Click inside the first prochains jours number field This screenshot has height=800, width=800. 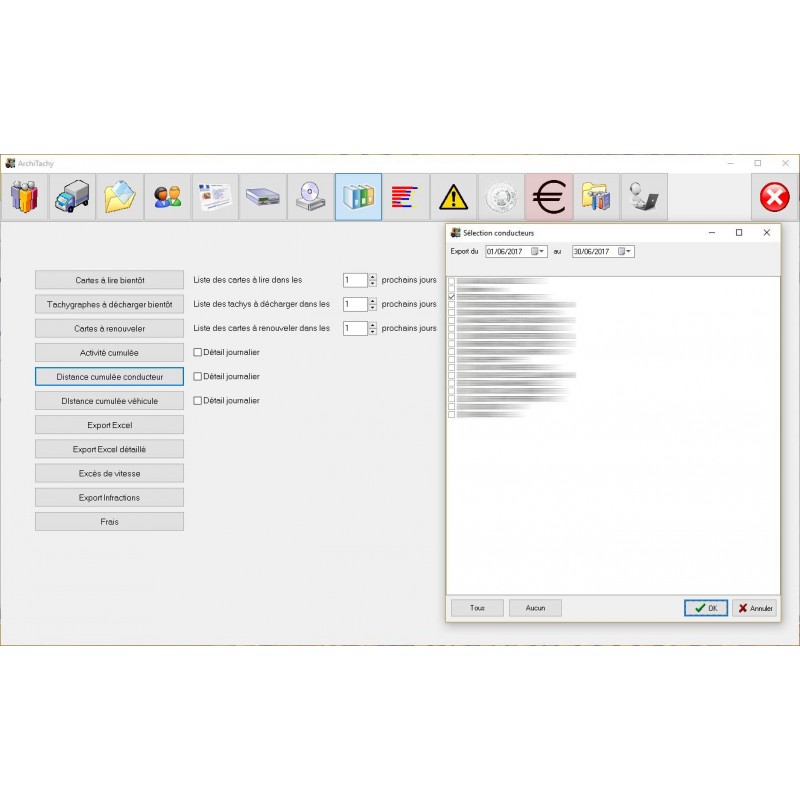click(357, 280)
